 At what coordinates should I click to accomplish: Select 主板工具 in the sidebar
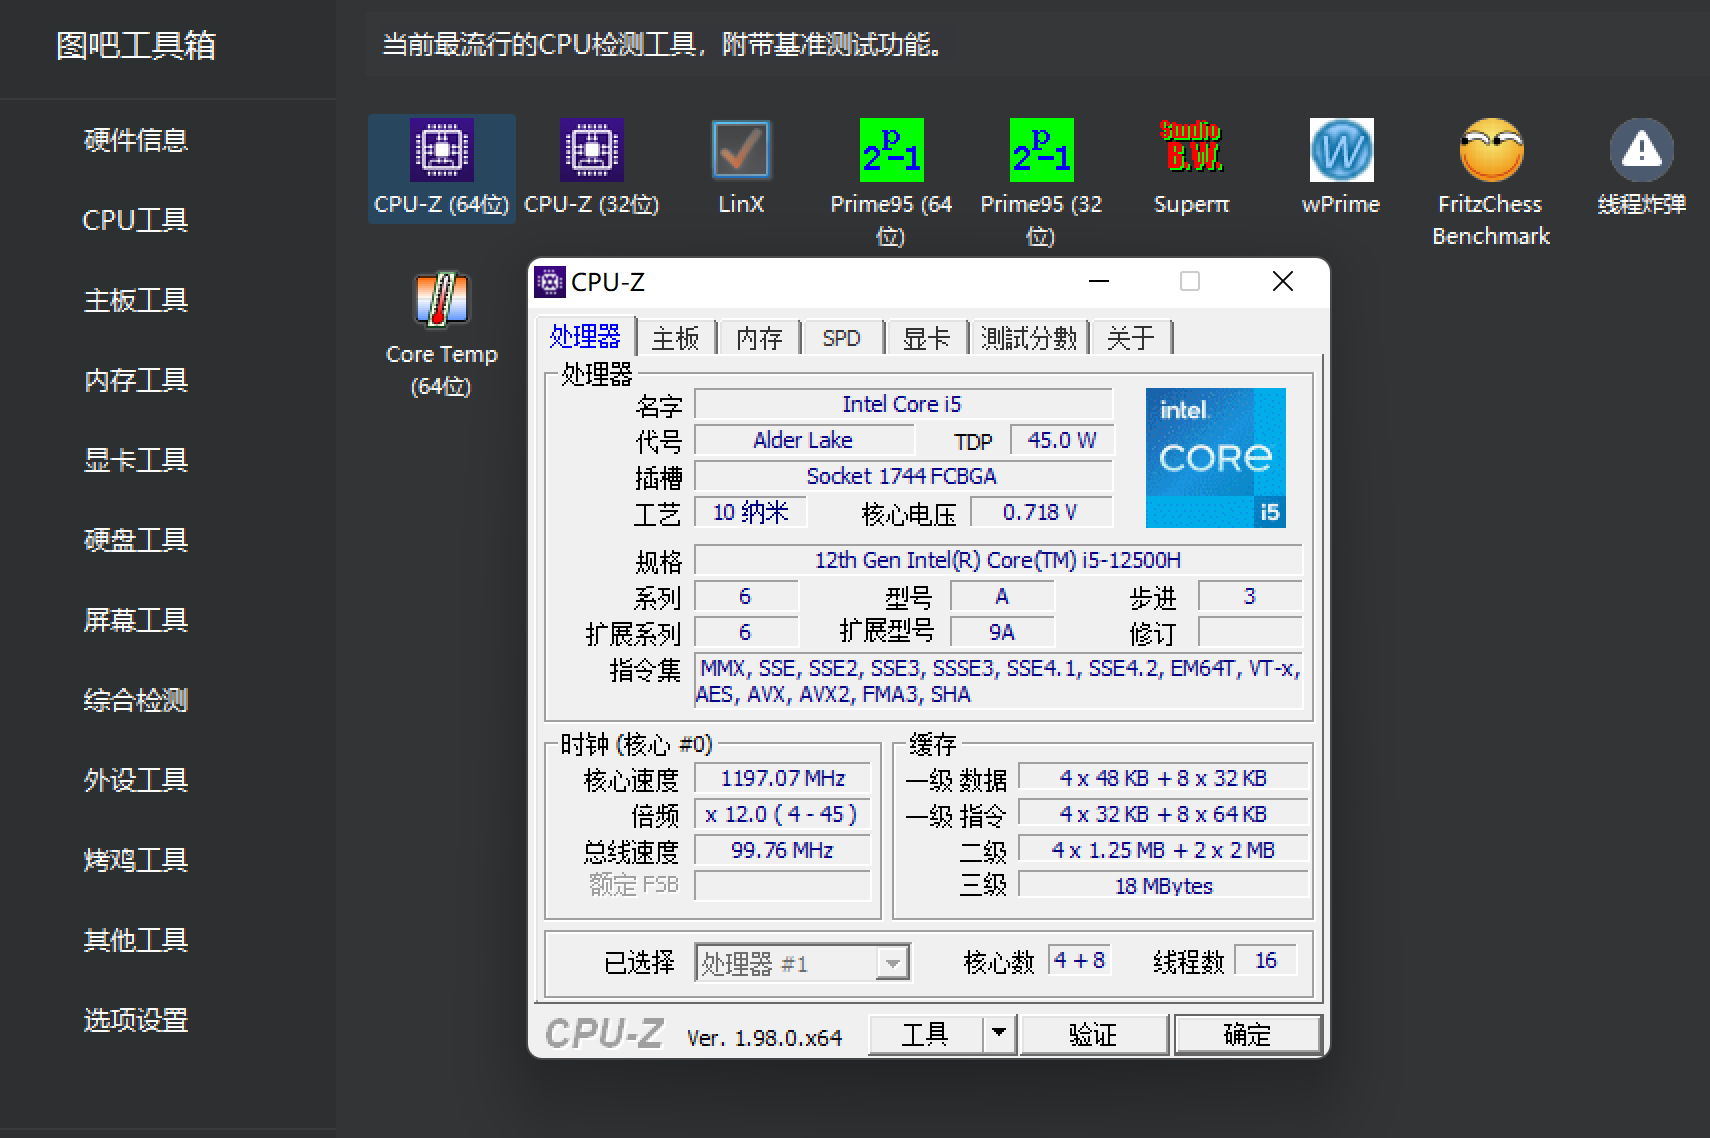pyautogui.click(x=136, y=300)
